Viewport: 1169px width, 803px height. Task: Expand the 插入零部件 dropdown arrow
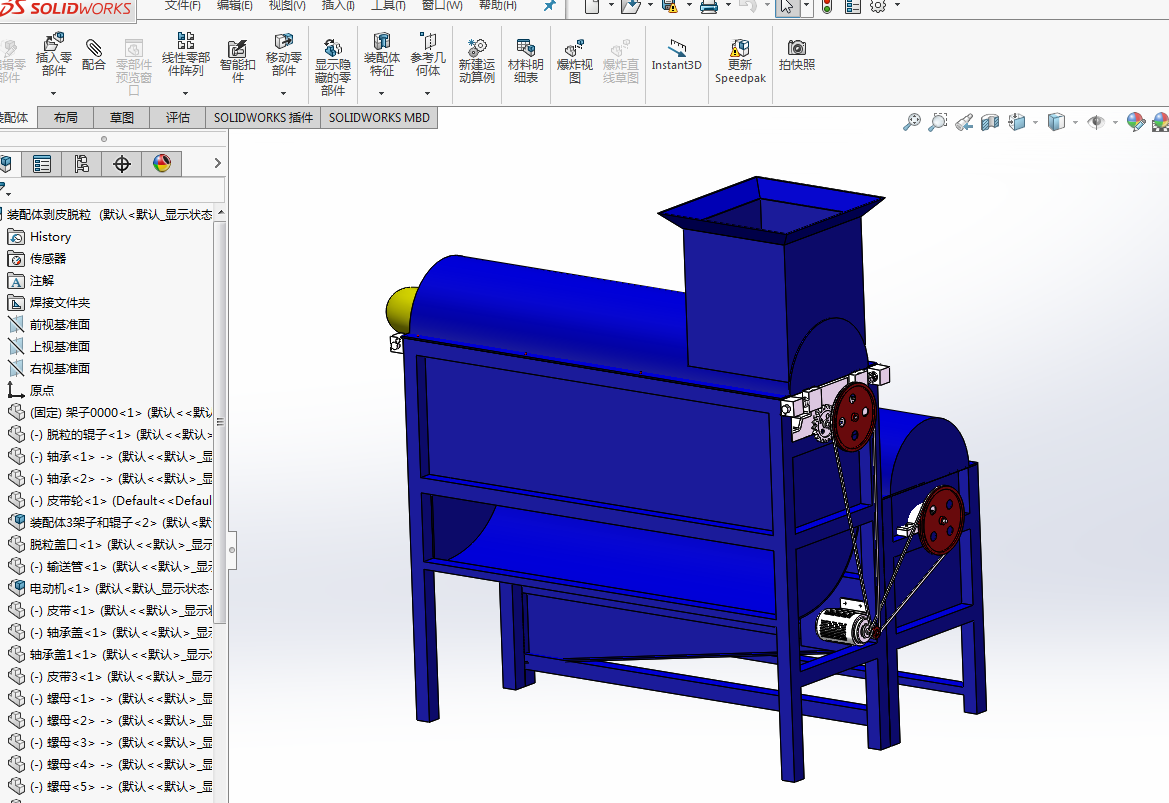tap(53, 93)
